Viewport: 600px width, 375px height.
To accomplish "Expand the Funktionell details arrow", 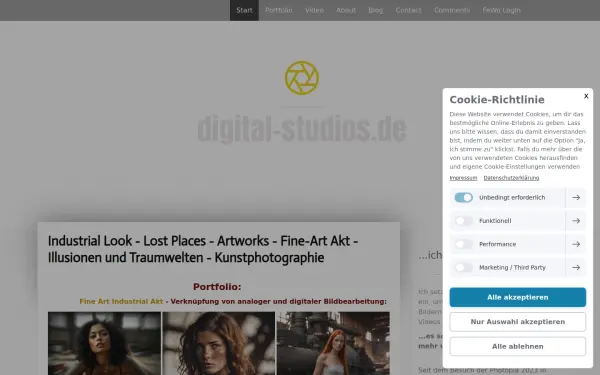I will [576, 221].
